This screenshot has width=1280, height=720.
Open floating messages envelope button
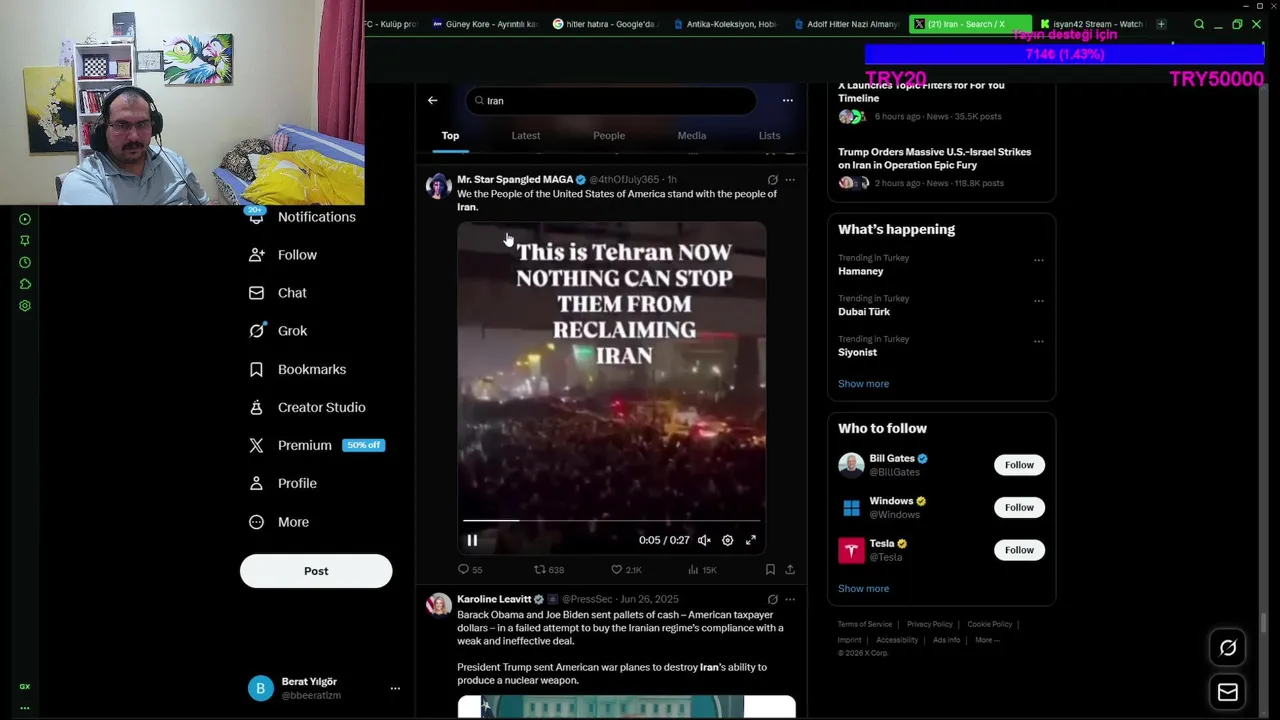(1228, 692)
